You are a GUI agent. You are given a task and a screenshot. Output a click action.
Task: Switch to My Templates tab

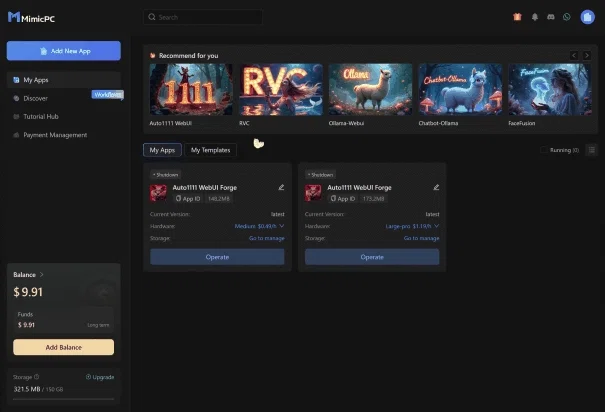(210, 150)
